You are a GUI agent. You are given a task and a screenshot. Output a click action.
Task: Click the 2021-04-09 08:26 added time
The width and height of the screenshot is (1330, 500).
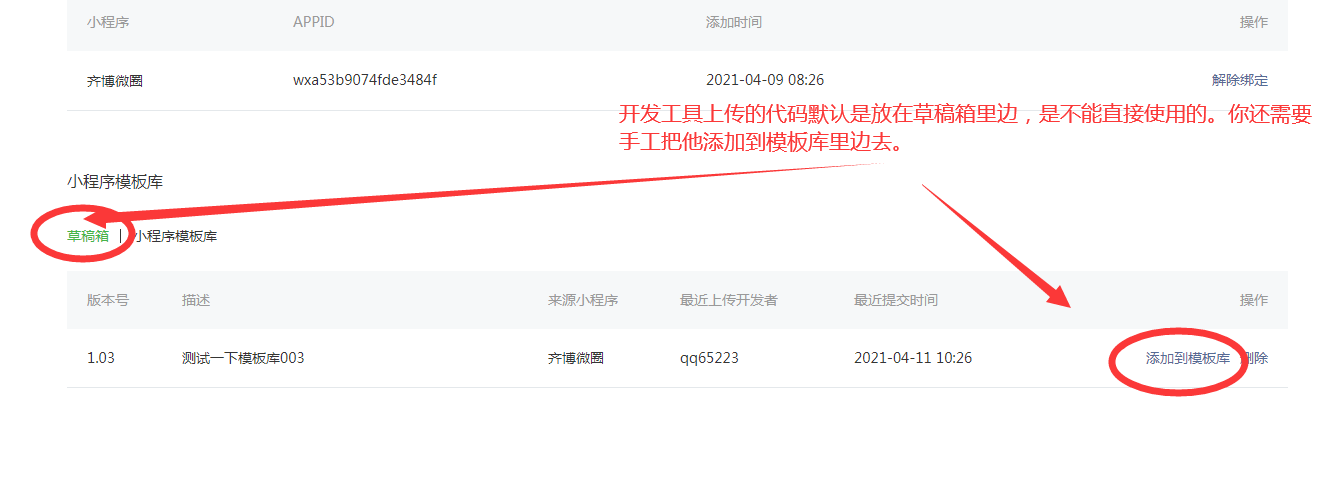coord(764,80)
